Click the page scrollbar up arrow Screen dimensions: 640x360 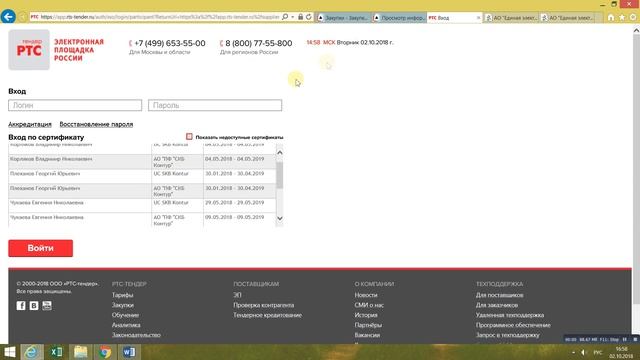coord(636,30)
